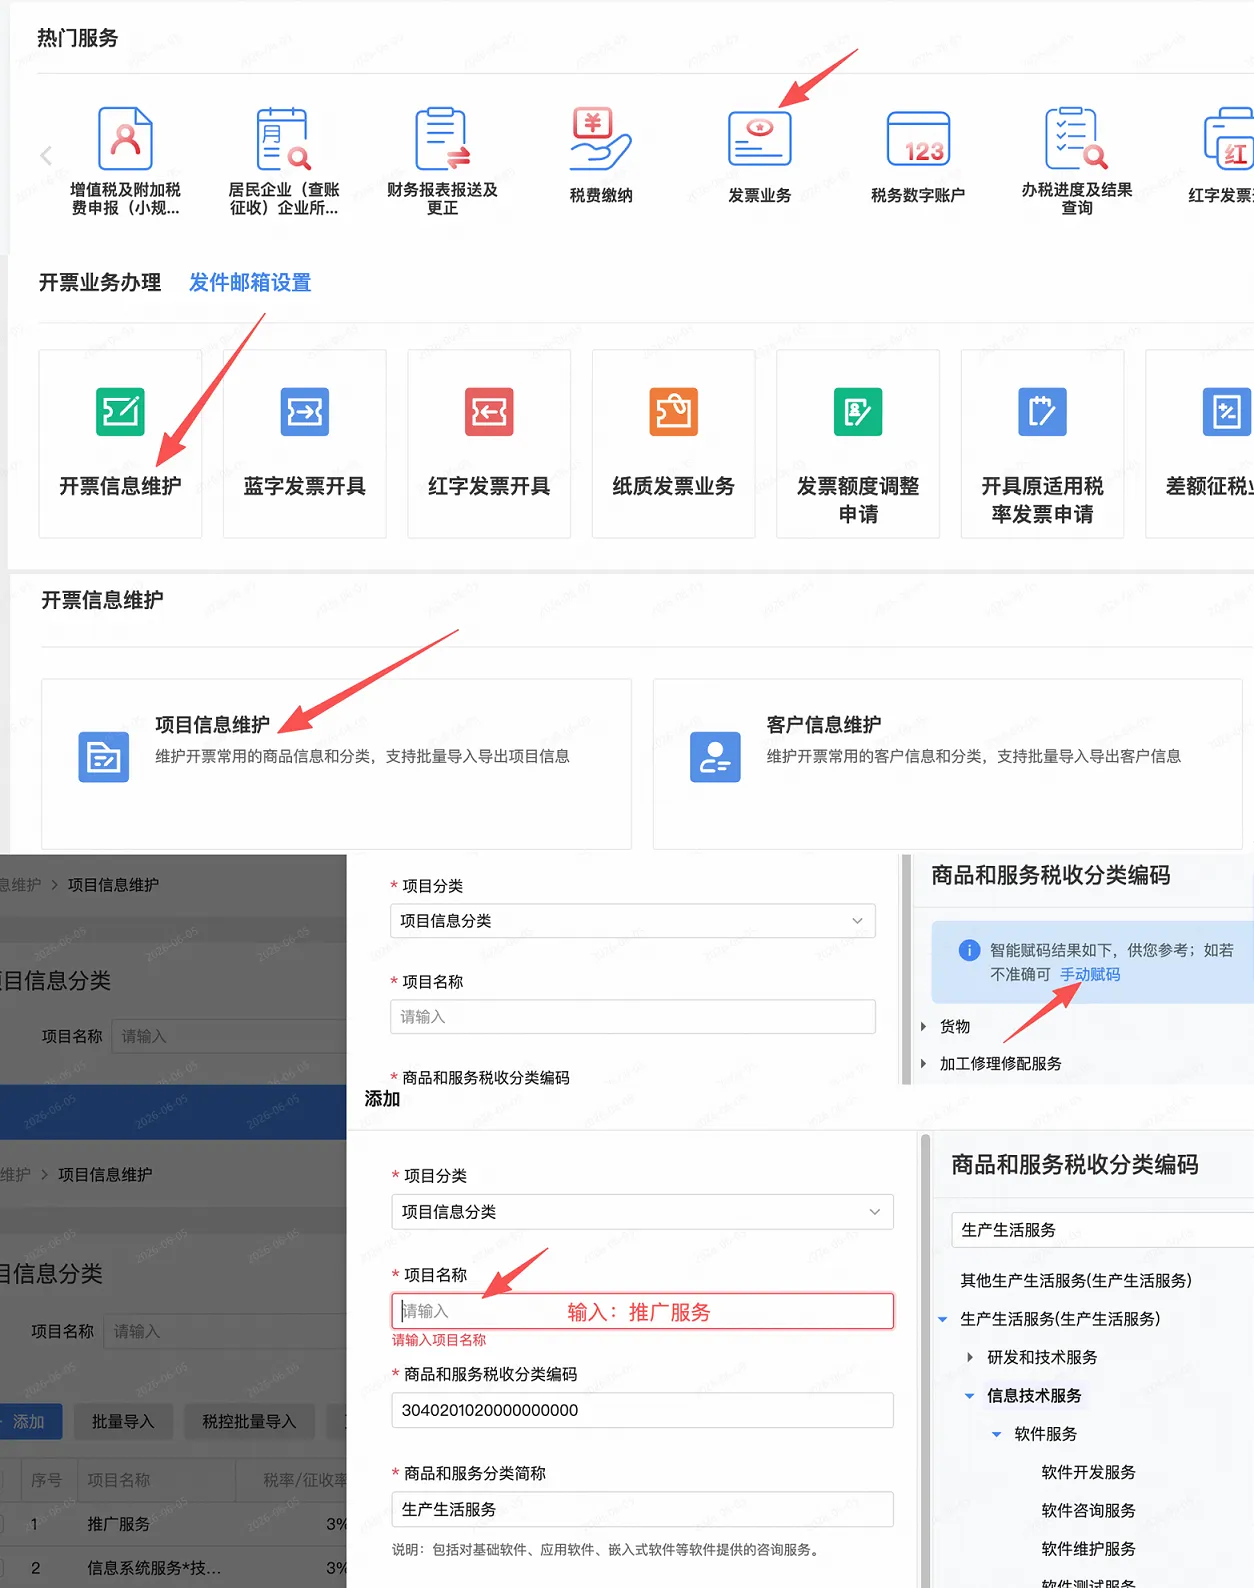
Task: Open 增值税及附加税费申报 service icon
Action: tap(125, 139)
